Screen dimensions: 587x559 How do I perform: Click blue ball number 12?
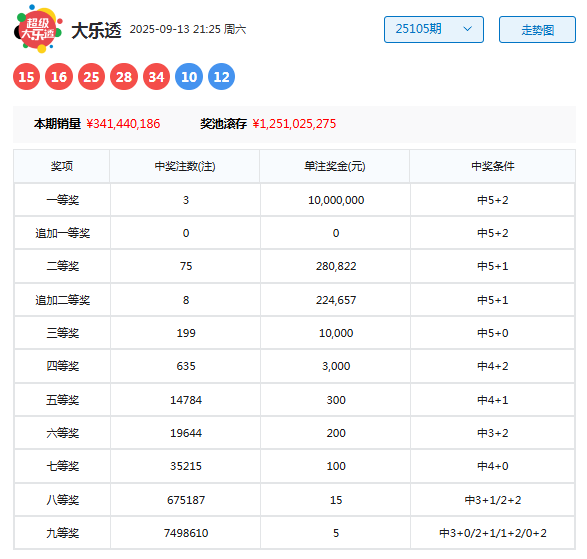pyautogui.click(x=222, y=77)
